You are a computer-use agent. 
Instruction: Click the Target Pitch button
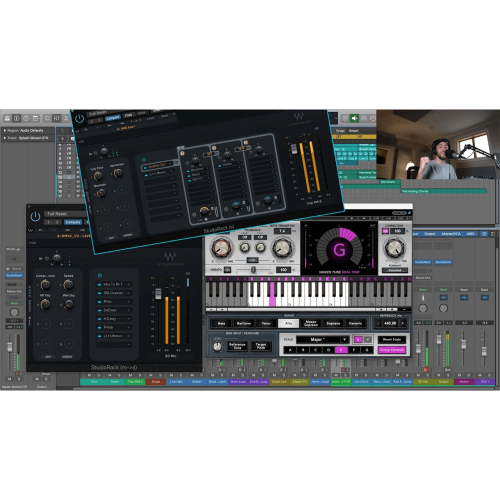(261, 346)
